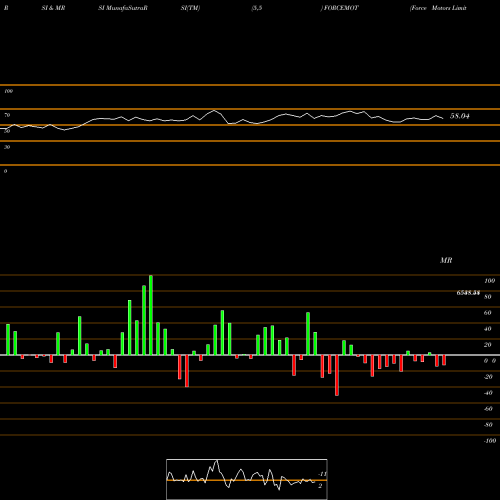Select the 6548.58 price label
Viewport: 500px width, 500px height.
click(x=468, y=293)
